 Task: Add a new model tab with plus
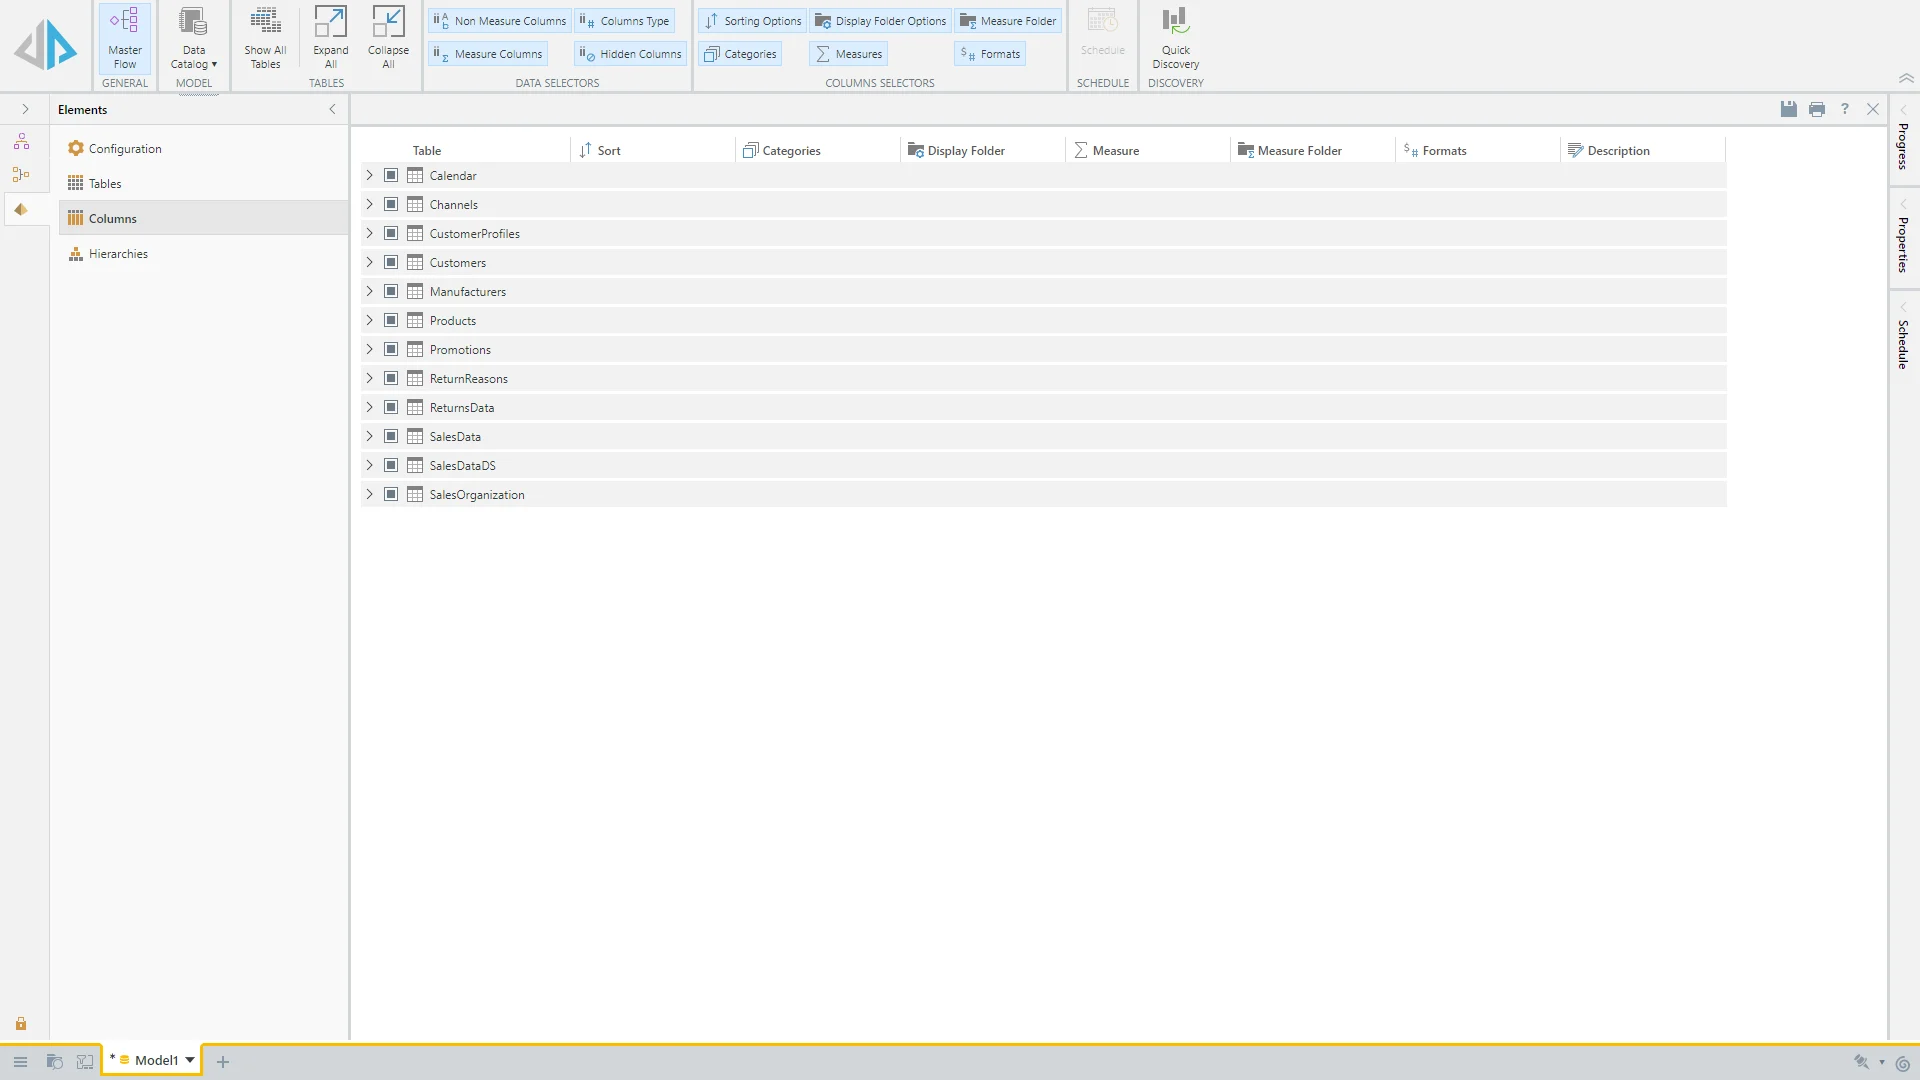point(223,1062)
